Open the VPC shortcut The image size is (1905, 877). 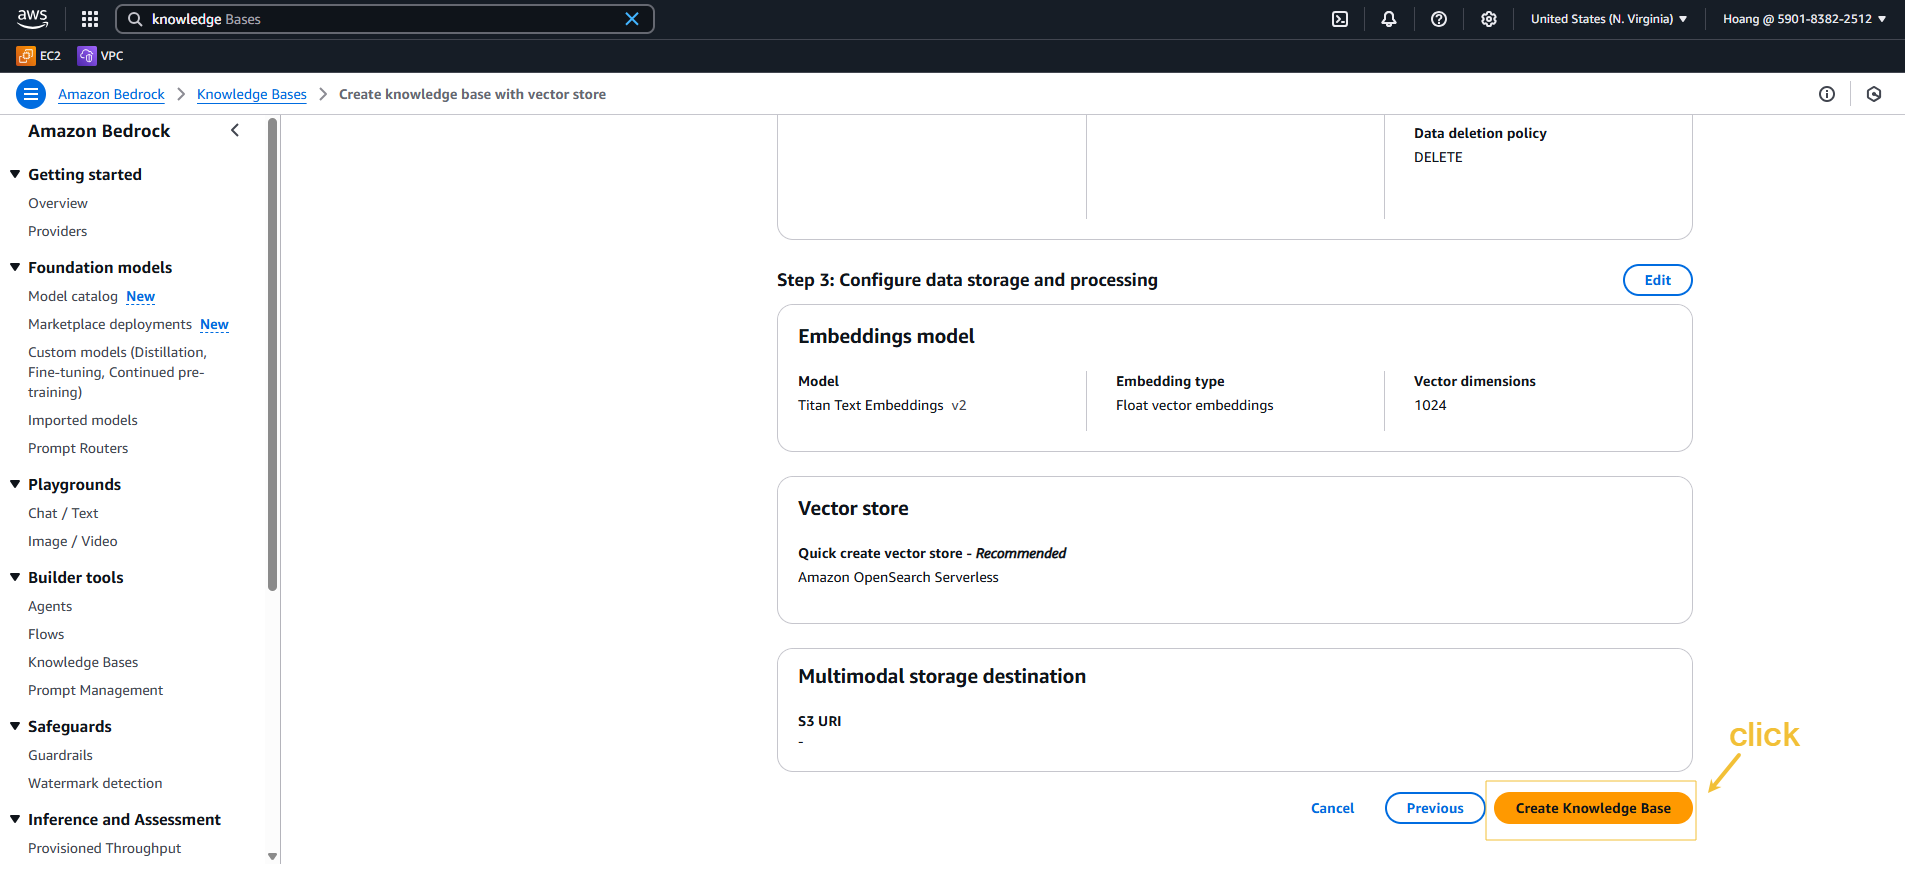101,56
